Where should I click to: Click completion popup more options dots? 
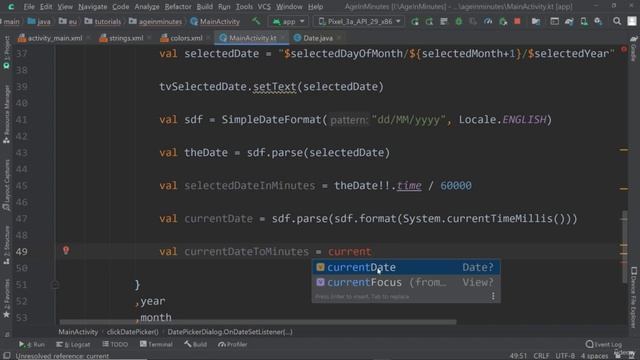coord(493,296)
